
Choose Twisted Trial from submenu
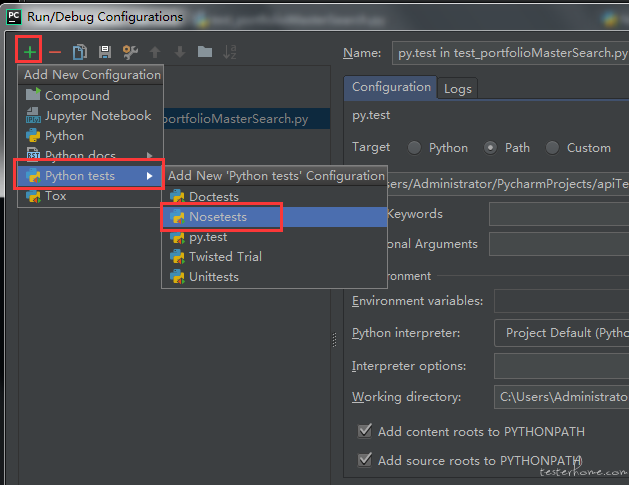point(274,257)
